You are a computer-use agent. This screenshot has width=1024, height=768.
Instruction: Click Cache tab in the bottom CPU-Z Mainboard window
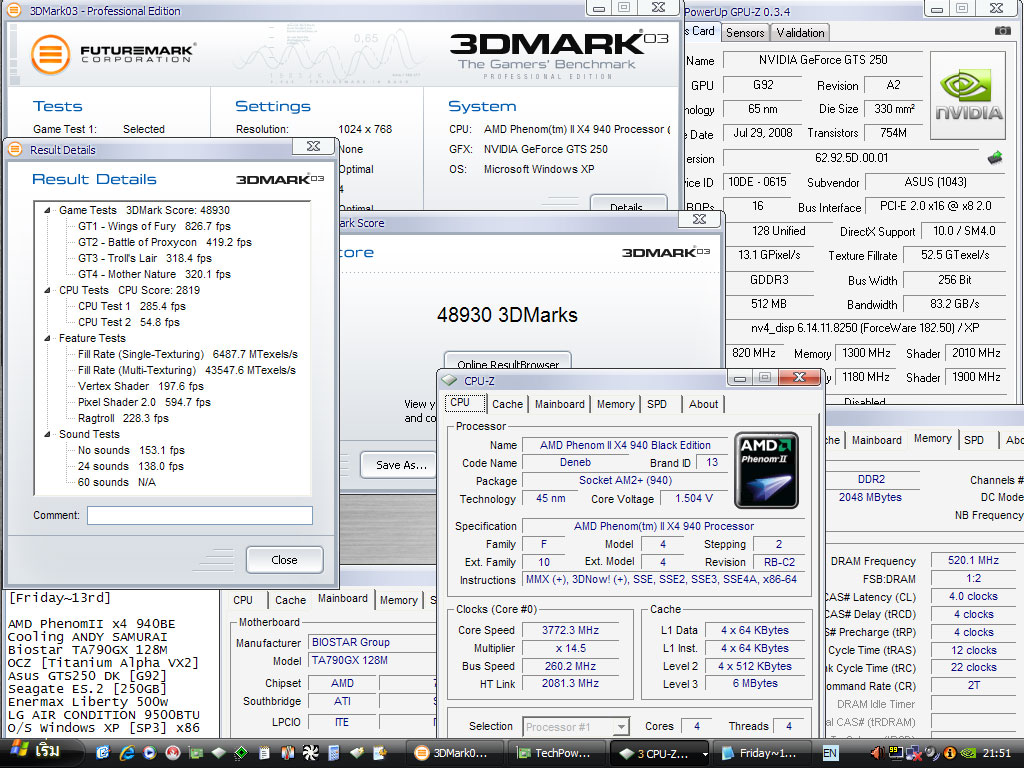click(290, 600)
